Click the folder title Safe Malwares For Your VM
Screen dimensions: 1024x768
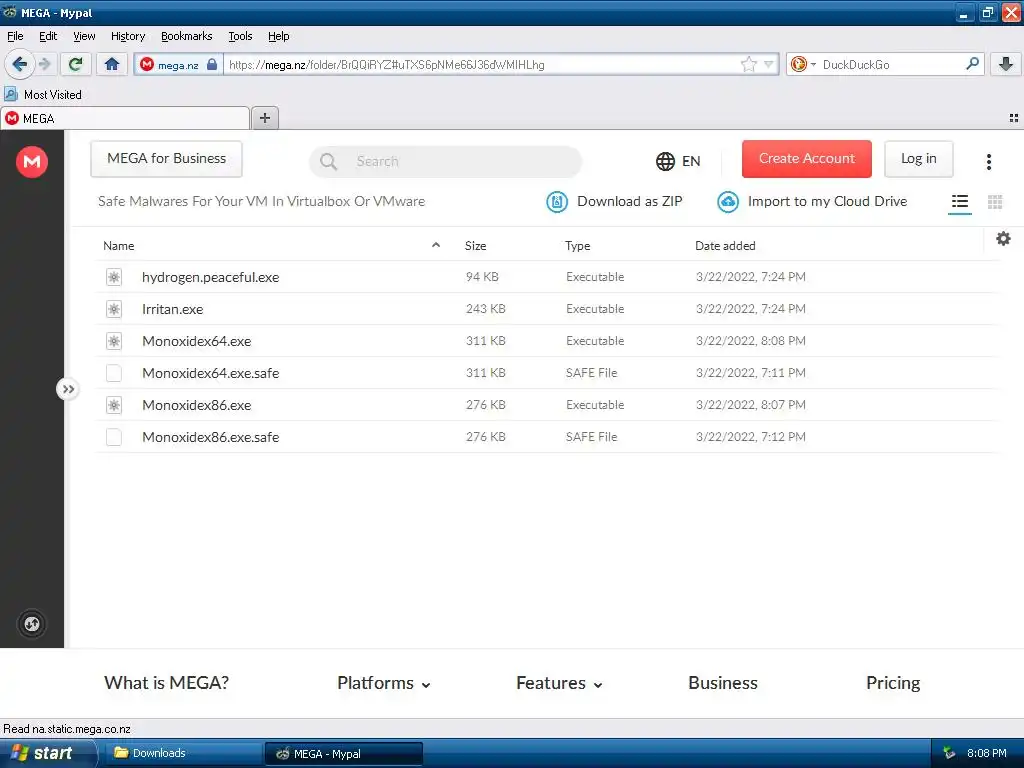click(261, 201)
